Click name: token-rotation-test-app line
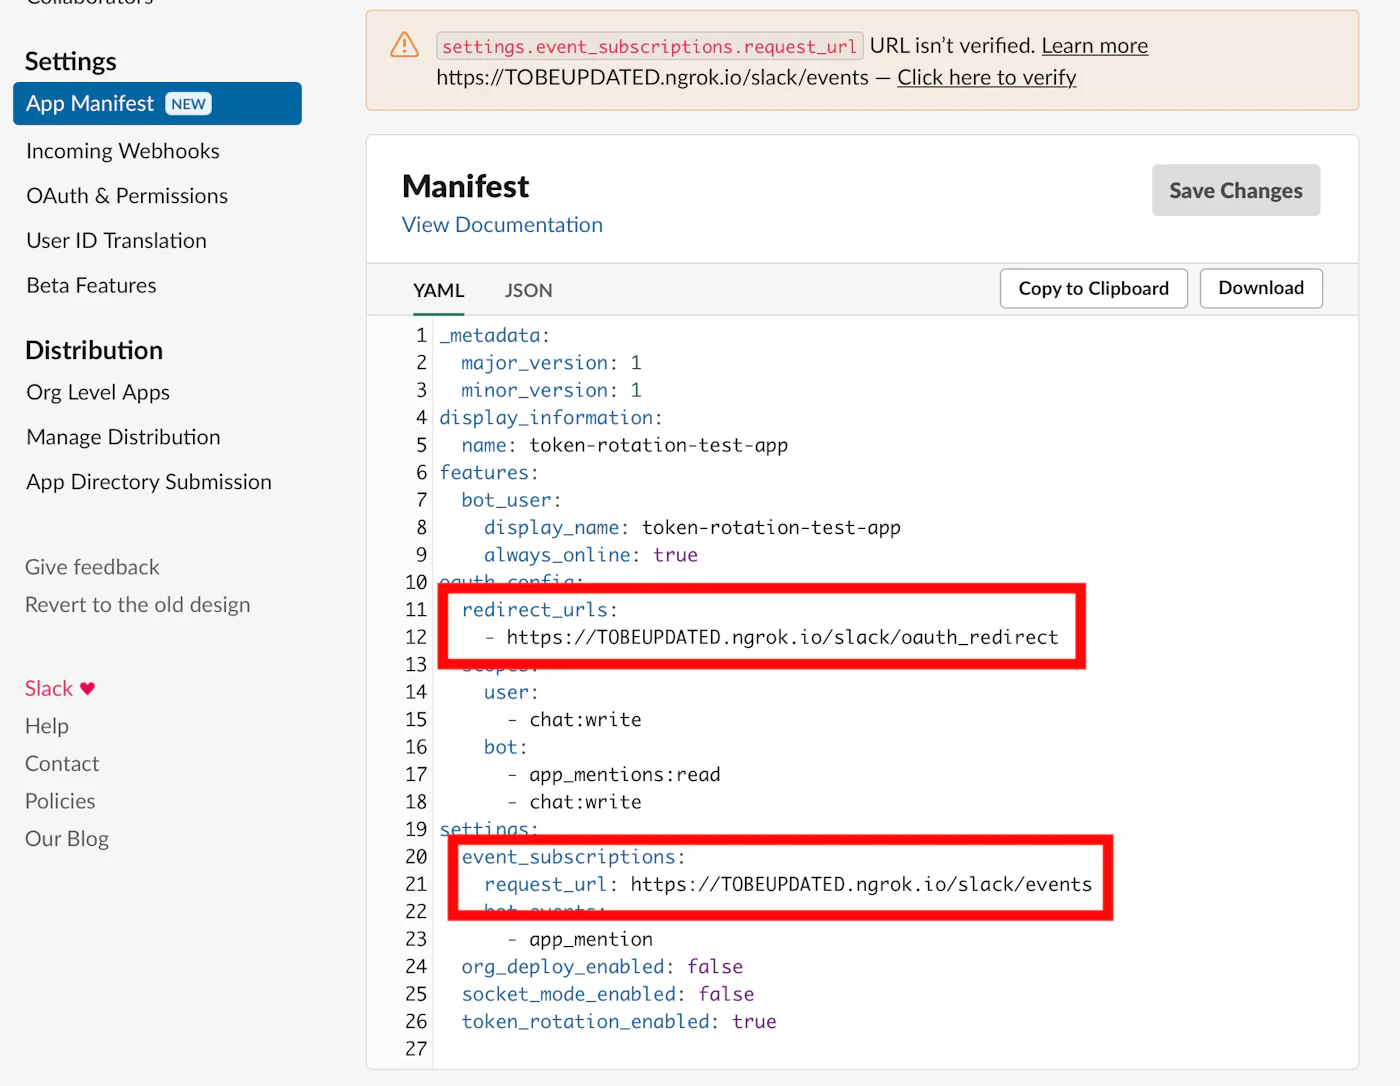This screenshot has height=1086, width=1400. (625, 445)
